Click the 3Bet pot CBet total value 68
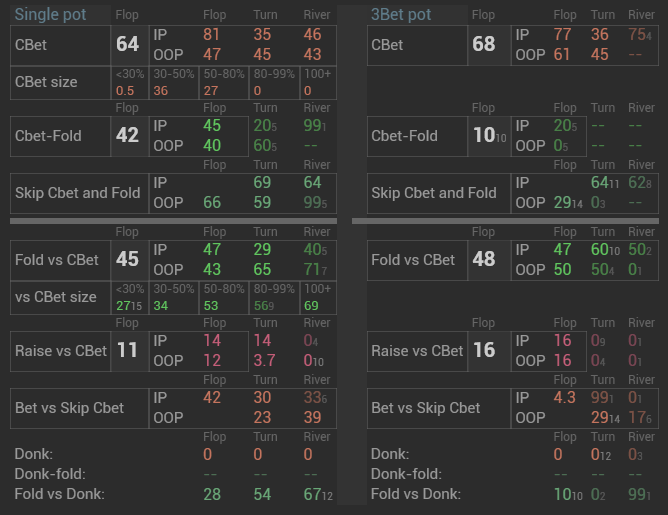The height and width of the screenshot is (515, 668). [x=484, y=45]
